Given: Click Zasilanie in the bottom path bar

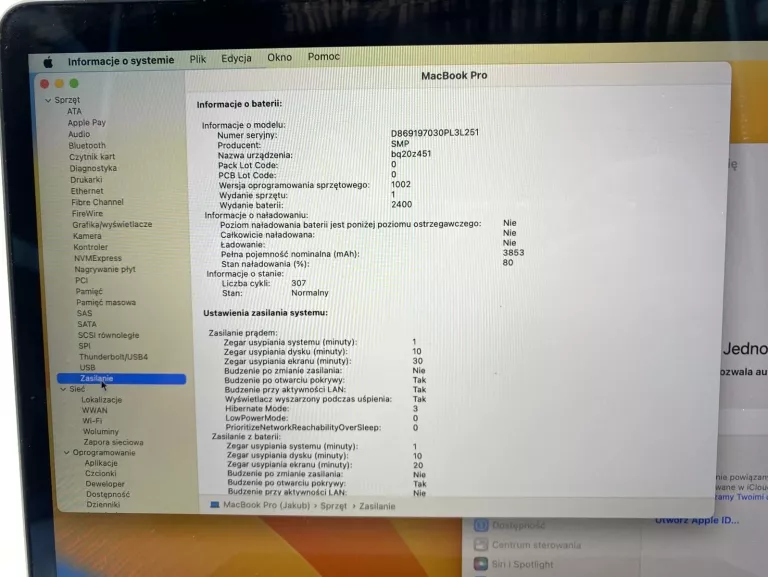Looking at the screenshot, I should coord(377,506).
